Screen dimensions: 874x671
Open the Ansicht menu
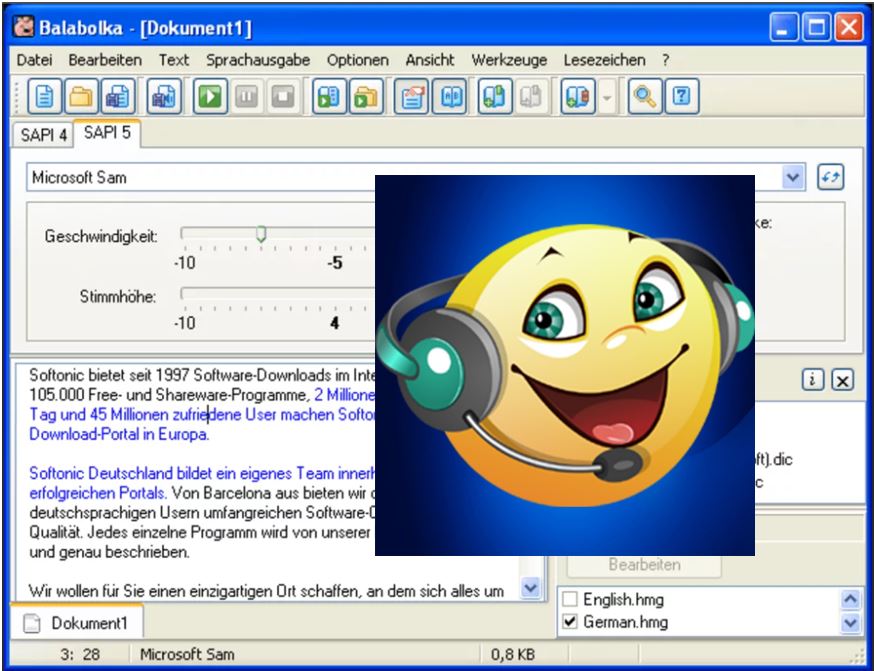click(430, 60)
